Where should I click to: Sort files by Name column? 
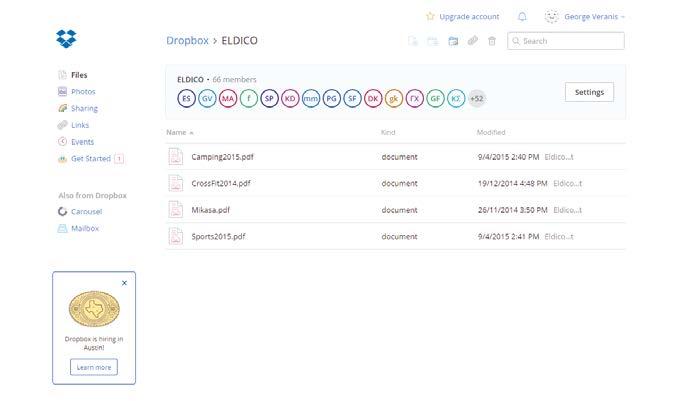180,132
